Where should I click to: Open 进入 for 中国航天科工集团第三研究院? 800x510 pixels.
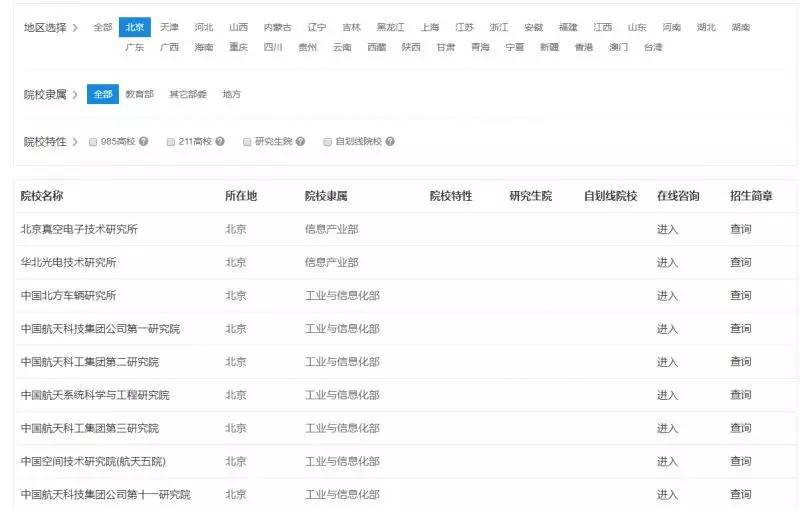[667, 428]
